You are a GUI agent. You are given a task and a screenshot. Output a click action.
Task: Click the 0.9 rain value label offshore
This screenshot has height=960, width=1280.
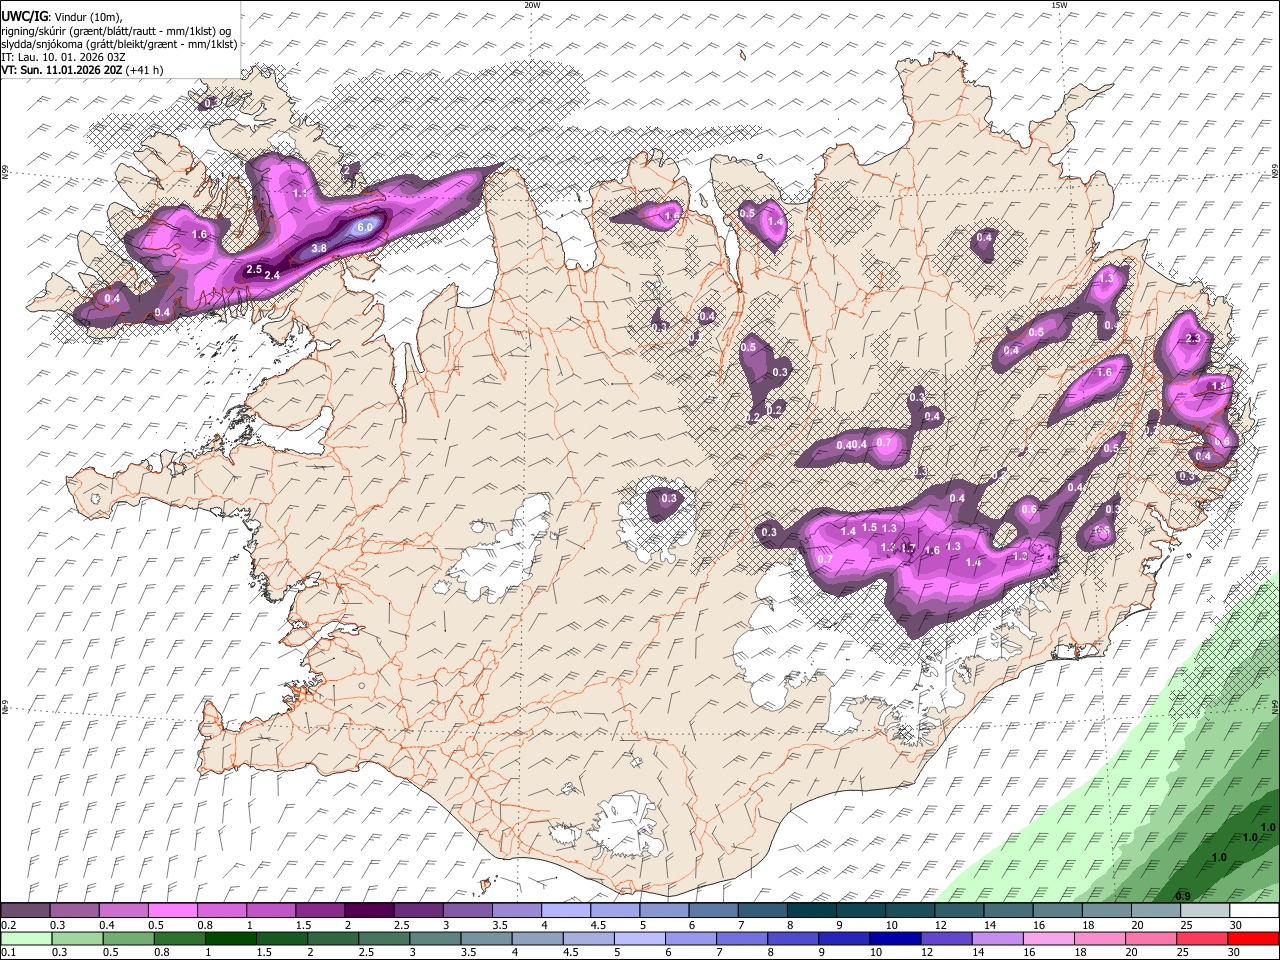pyautogui.click(x=1183, y=895)
